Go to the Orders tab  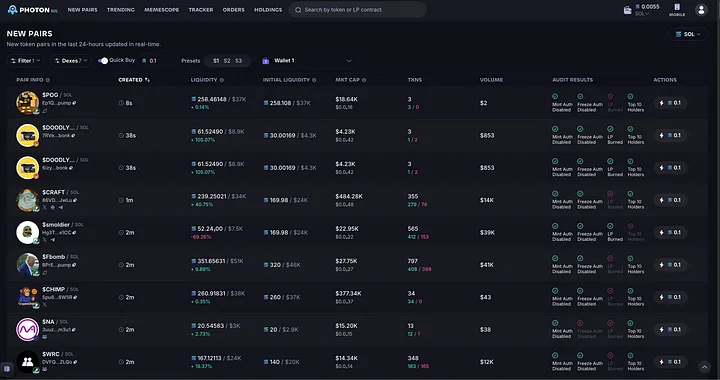point(234,10)
